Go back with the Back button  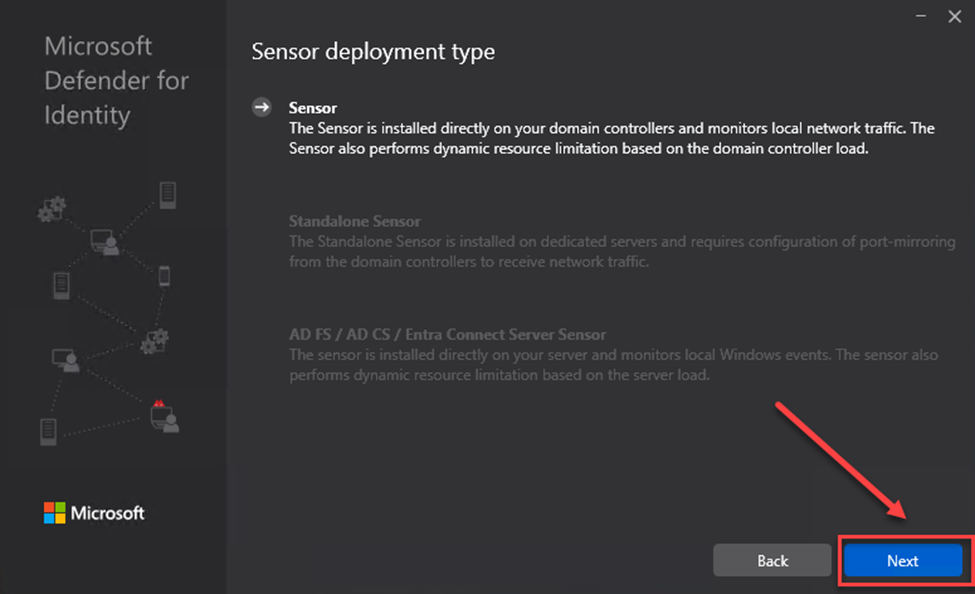[x=772, y=561]
